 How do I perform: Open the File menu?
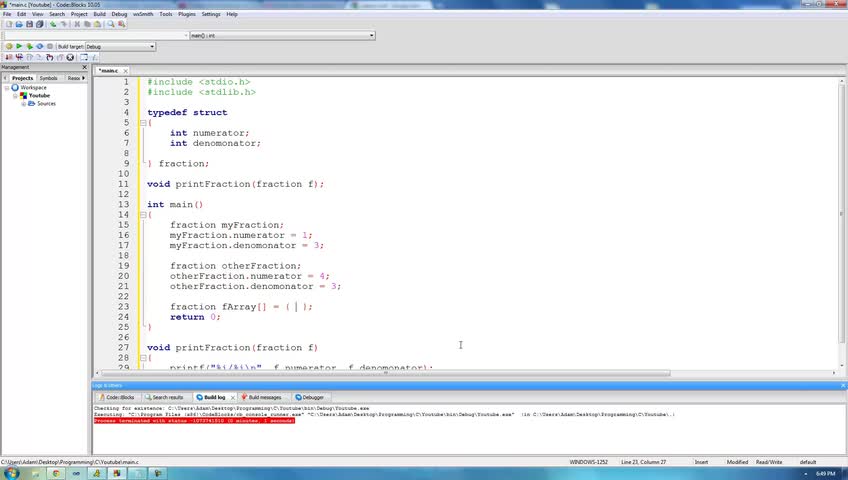tap(7, 14)
